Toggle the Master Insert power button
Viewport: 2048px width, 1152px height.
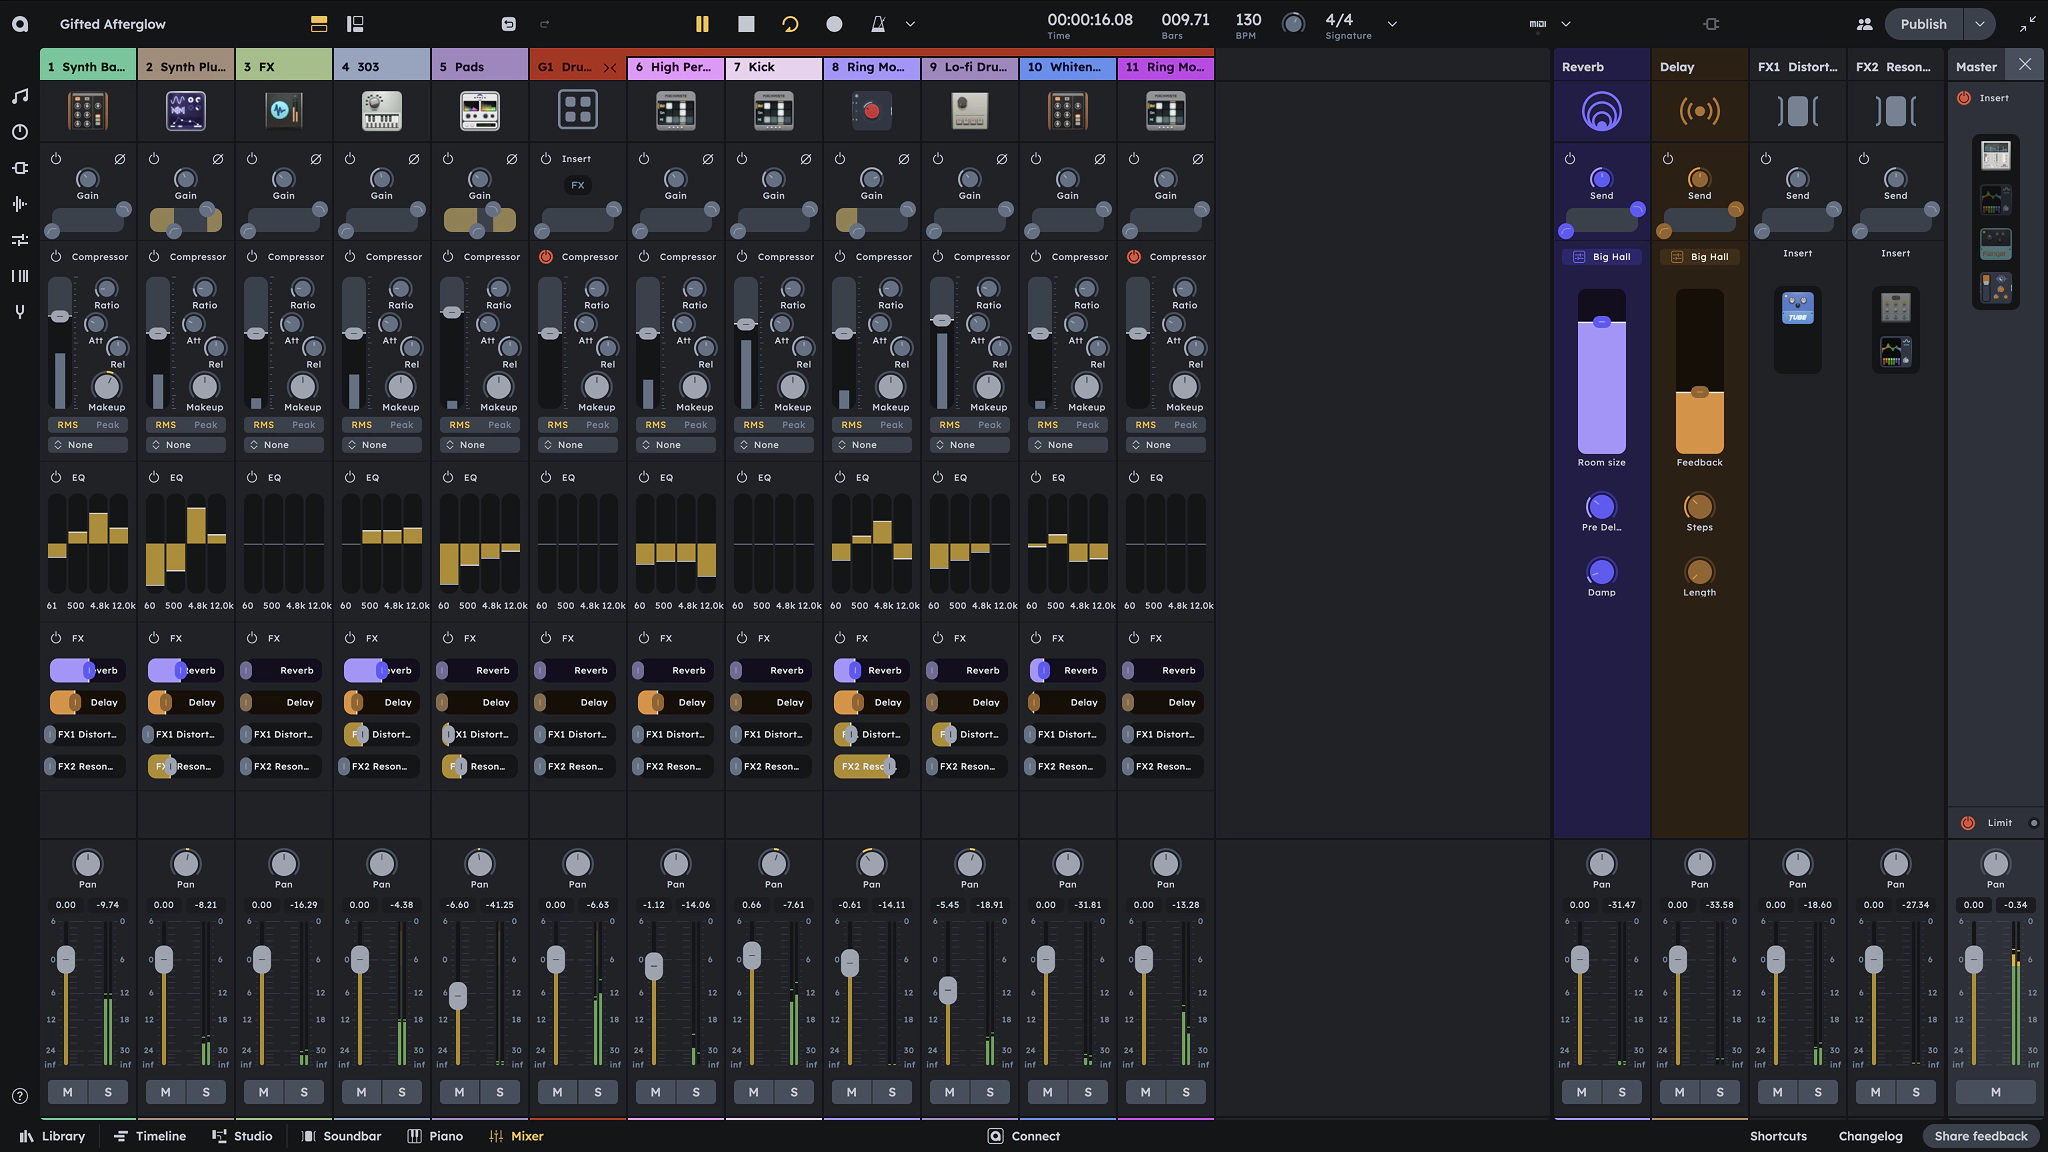(x=1964, y=98)
